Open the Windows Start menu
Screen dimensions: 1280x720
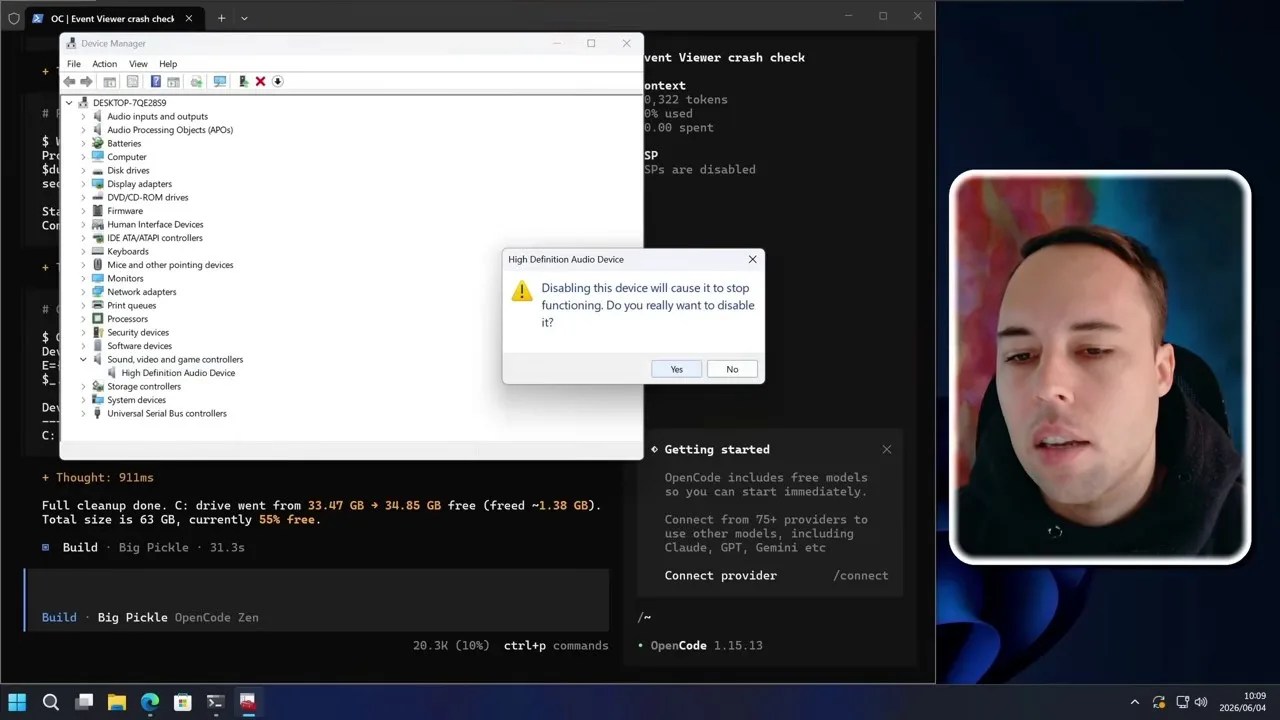pos(17,702)
